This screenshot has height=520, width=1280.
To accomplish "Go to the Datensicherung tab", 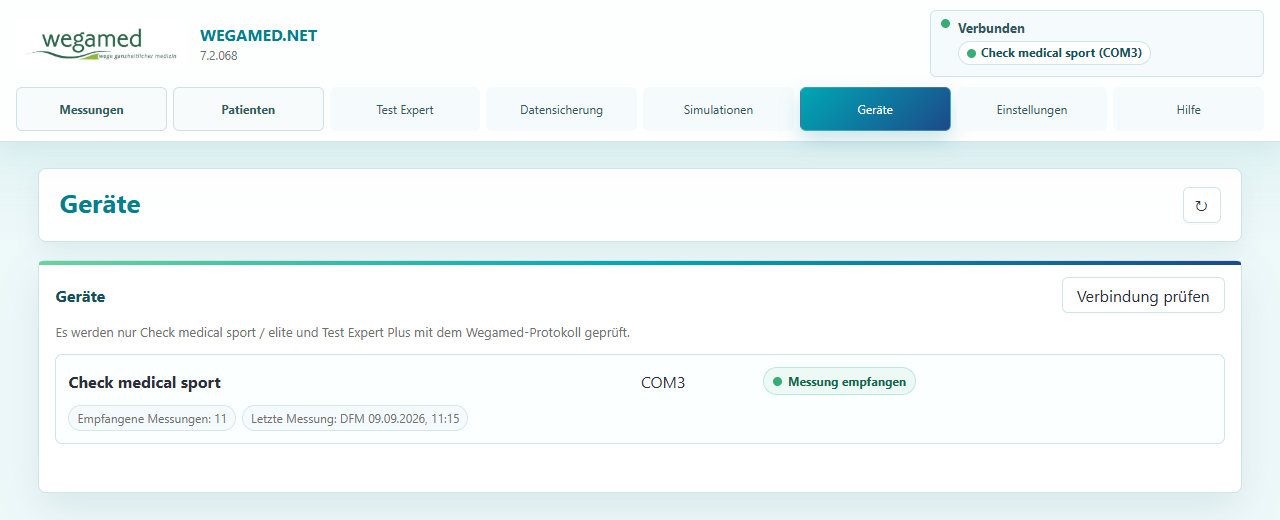I will click(x=561, y=109).
